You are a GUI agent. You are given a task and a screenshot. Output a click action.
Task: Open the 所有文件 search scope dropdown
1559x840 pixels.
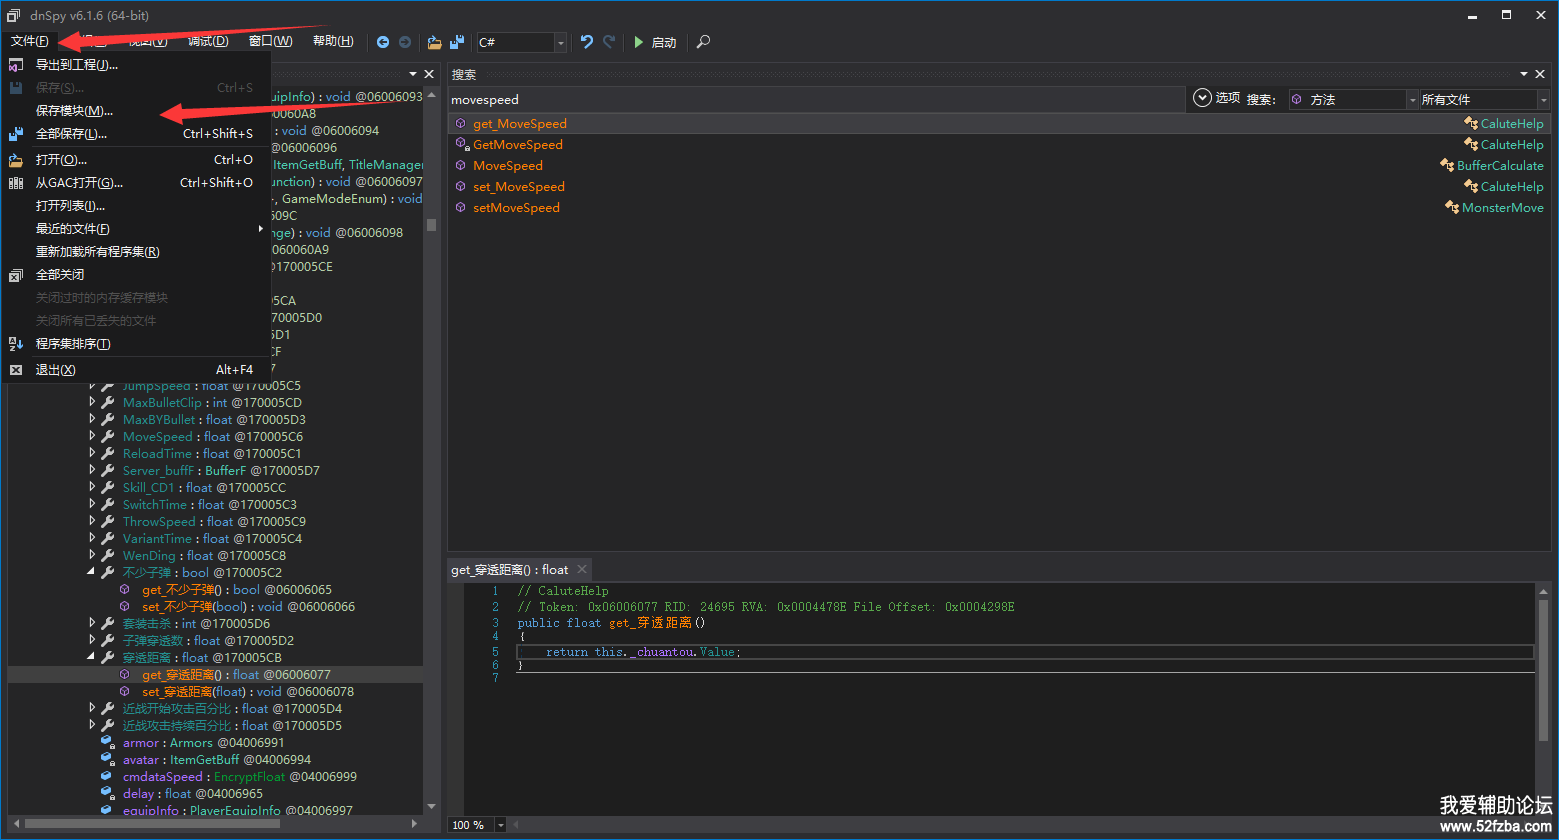(x=1543, y=100)
